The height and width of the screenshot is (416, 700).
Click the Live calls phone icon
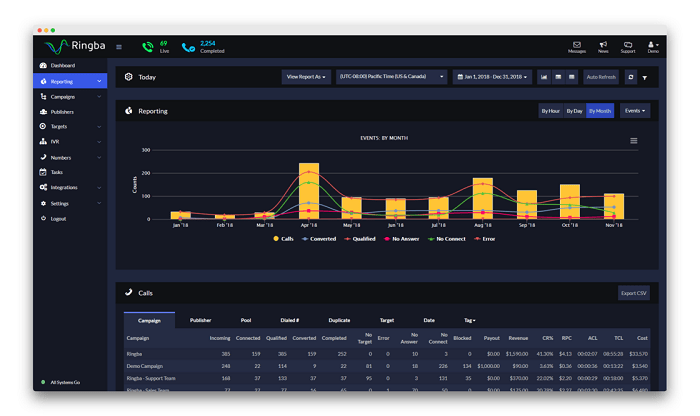tap(148, 47)
